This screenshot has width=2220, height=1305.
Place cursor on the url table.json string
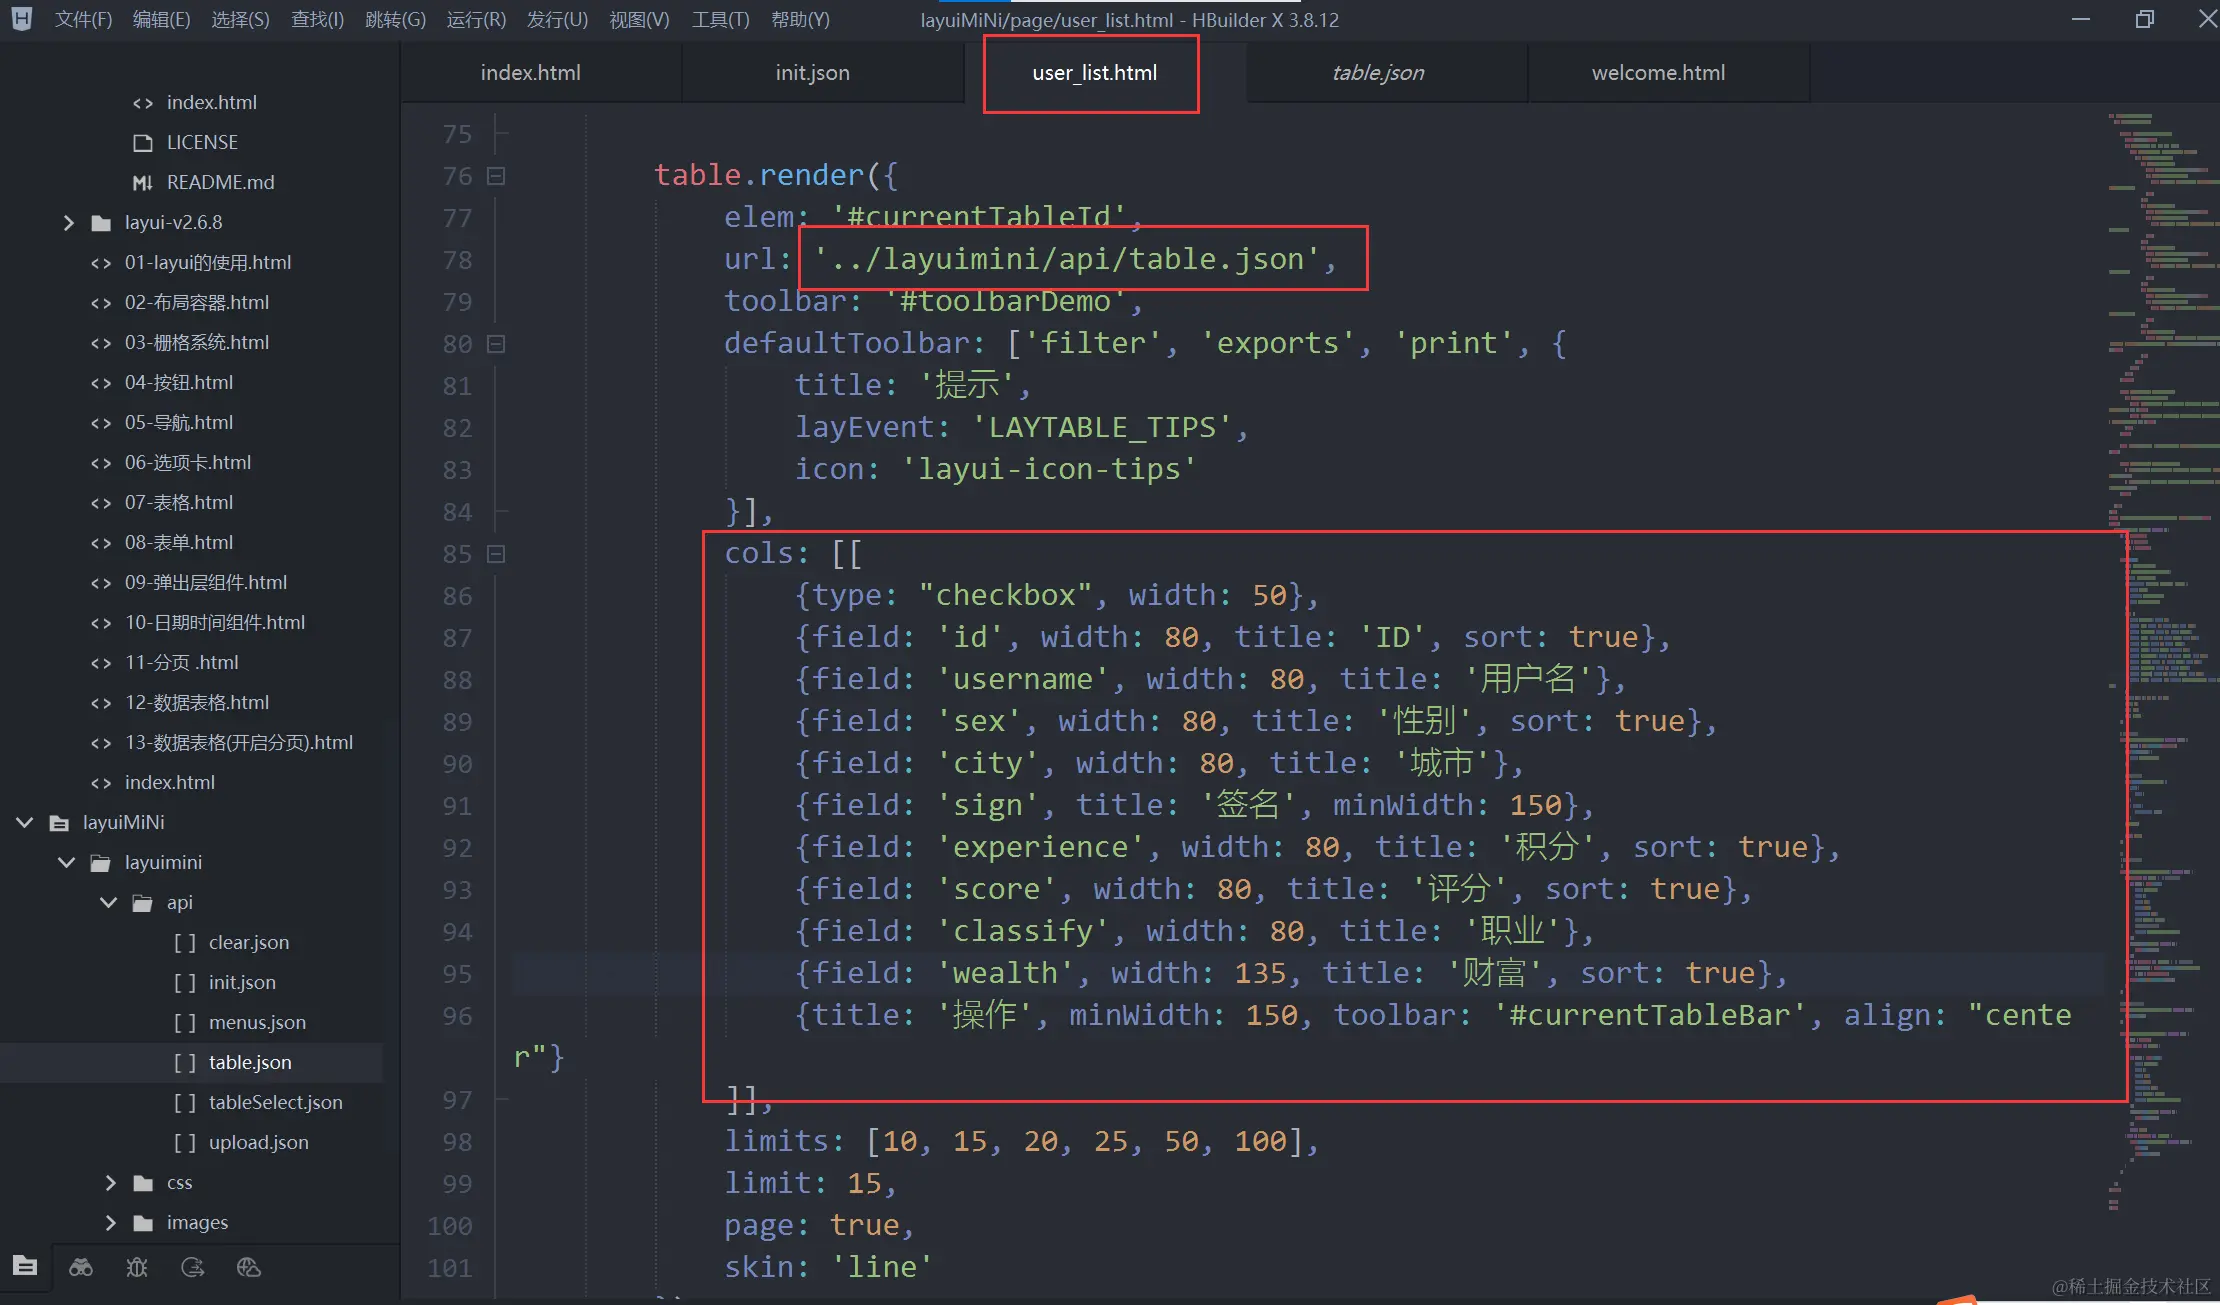(x=1066, y=259)
